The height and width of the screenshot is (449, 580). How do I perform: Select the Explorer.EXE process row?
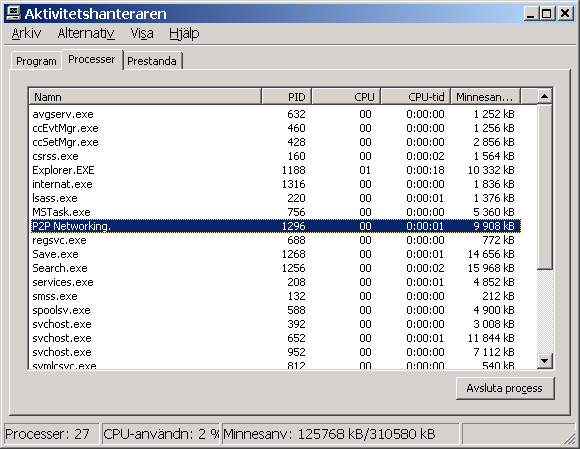coord(276,170)
